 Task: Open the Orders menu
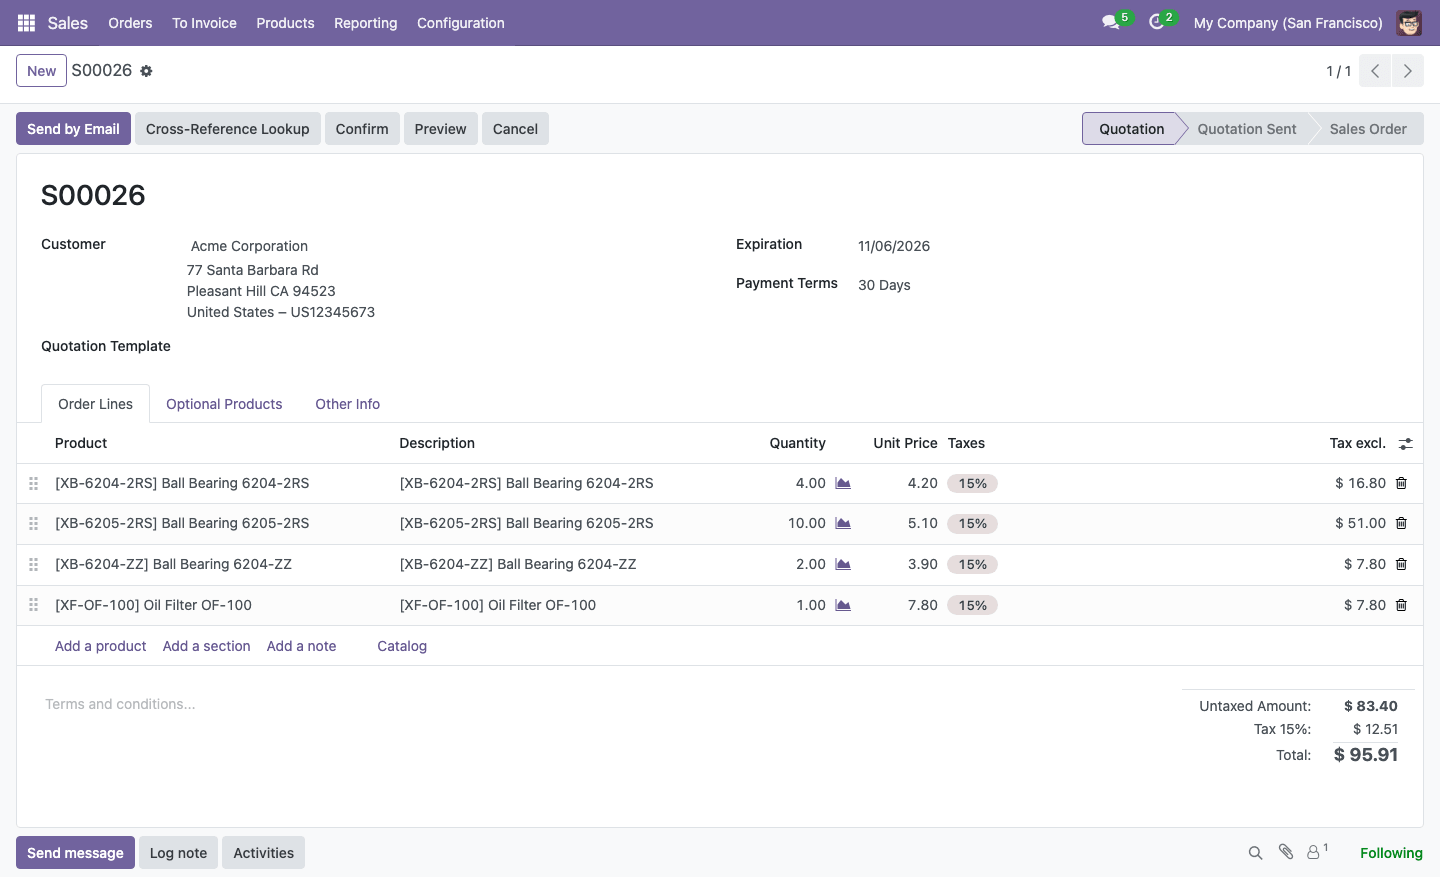(130, 23)
